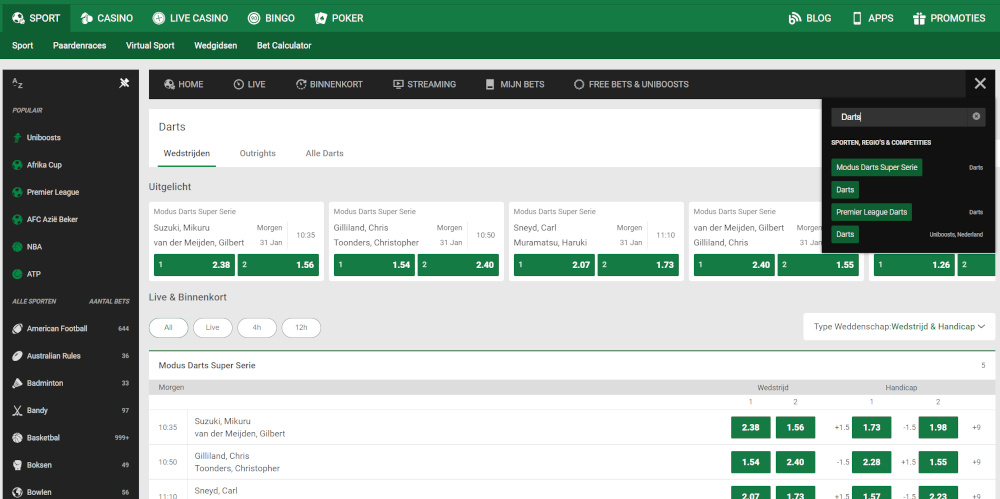Click the Poker cards icon
The width and height of the screenshot is (1000, 499).
tap(321, 18)
